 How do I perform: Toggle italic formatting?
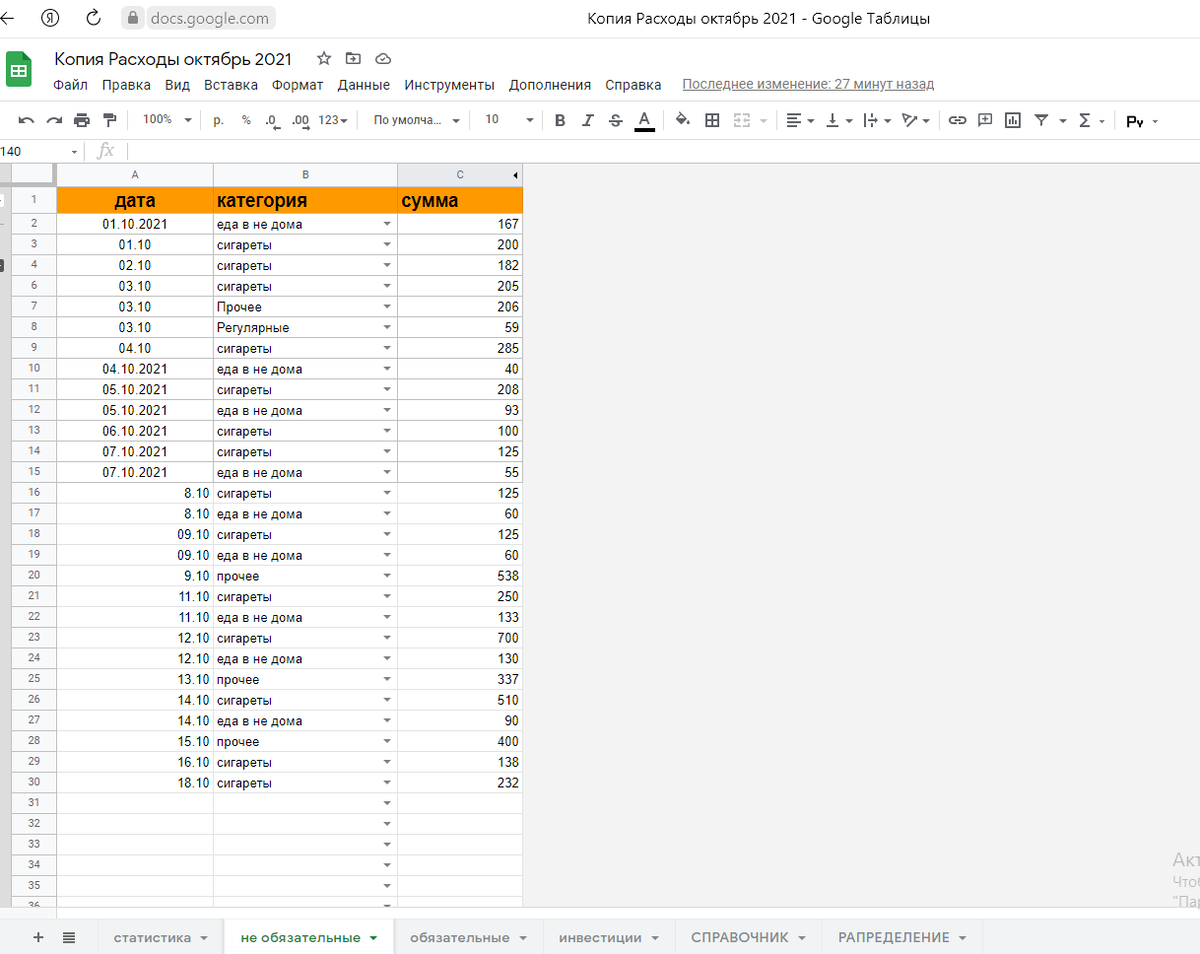pos(588,120)
